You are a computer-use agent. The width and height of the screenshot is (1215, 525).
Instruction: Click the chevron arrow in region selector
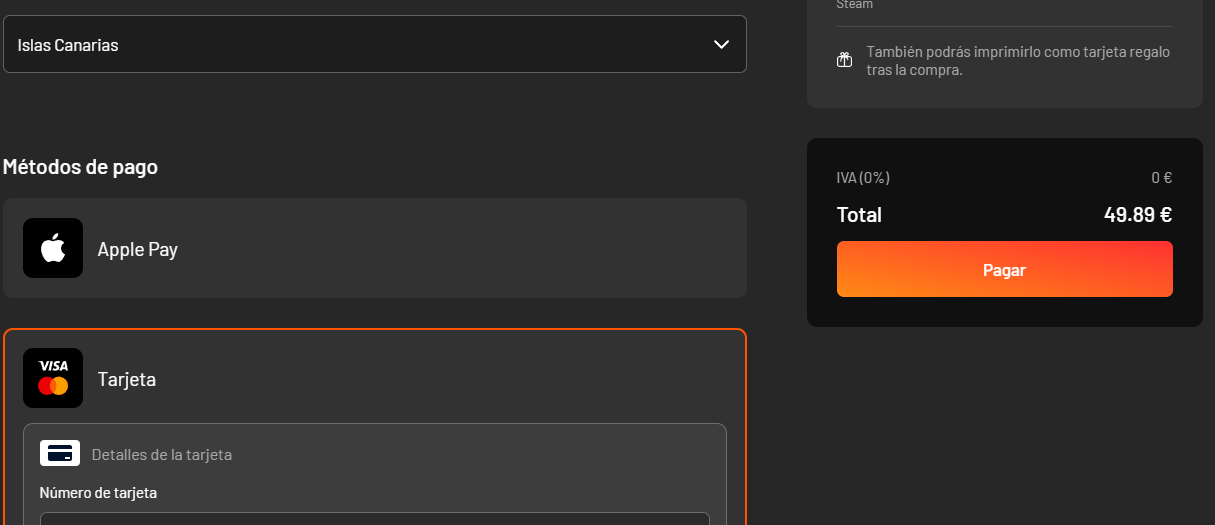coord(721,44)
